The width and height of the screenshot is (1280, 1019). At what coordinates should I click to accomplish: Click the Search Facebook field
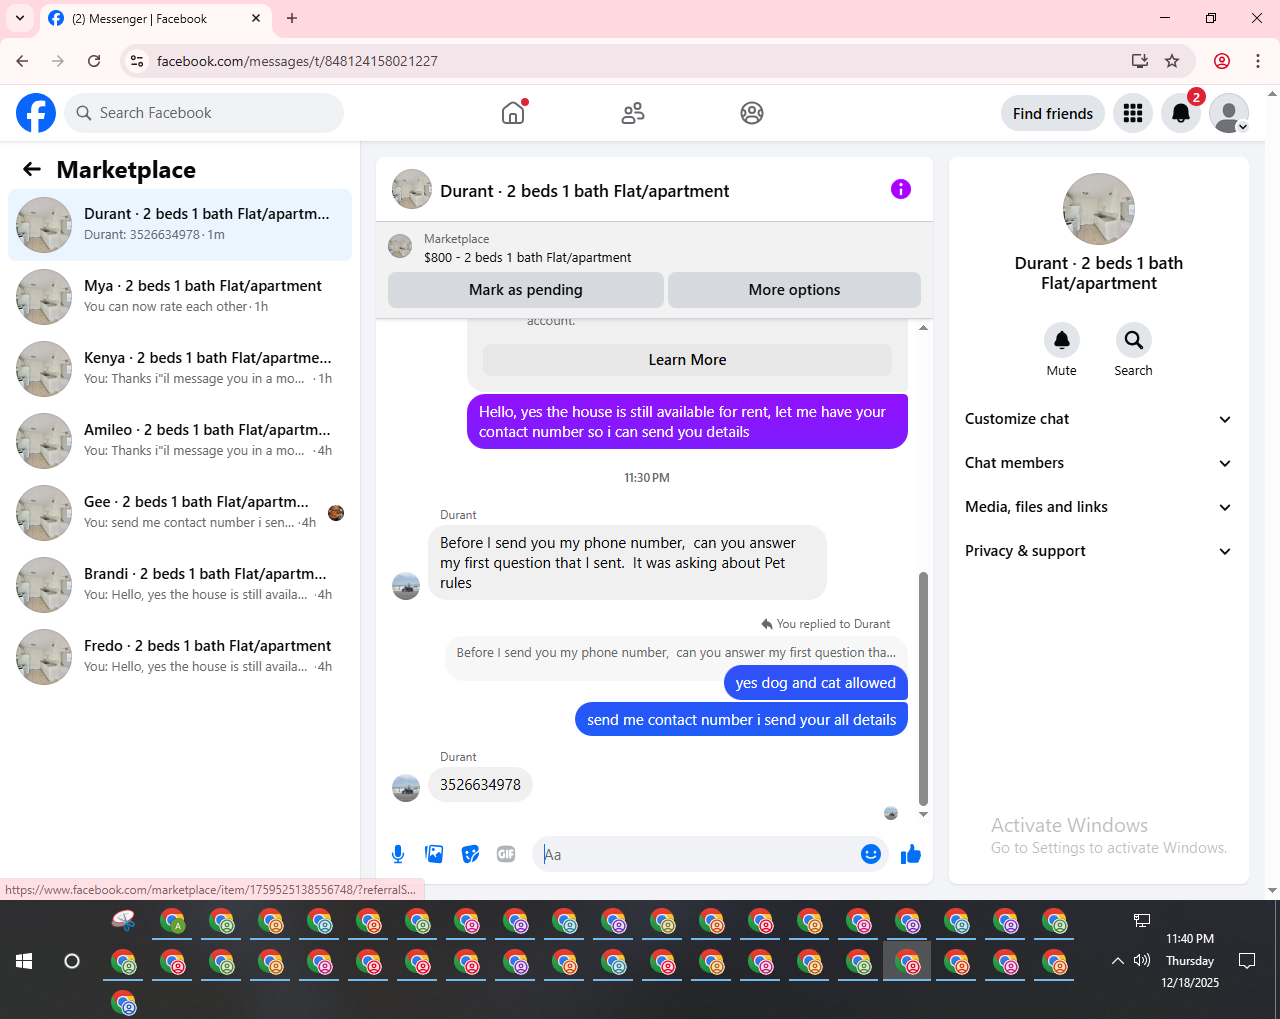204,113
